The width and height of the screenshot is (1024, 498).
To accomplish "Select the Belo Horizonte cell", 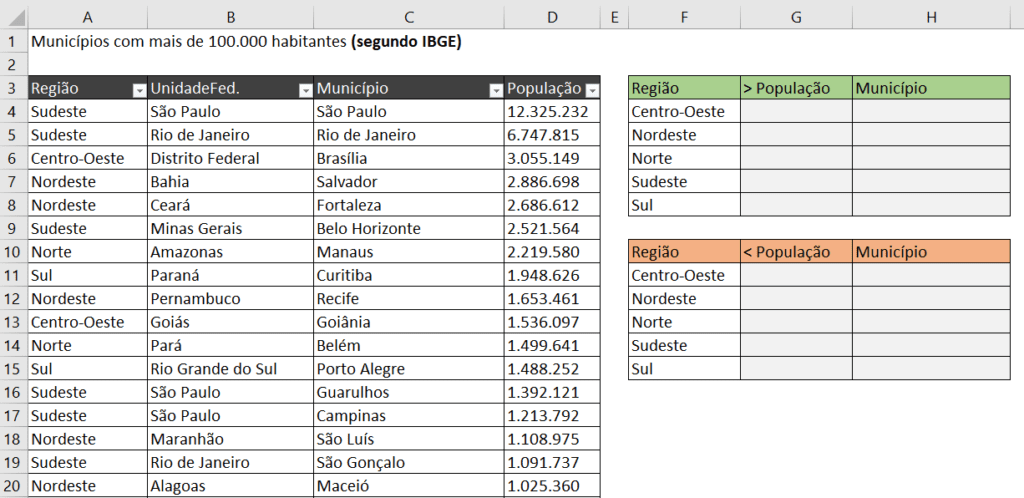I will [x=408, y=228].
